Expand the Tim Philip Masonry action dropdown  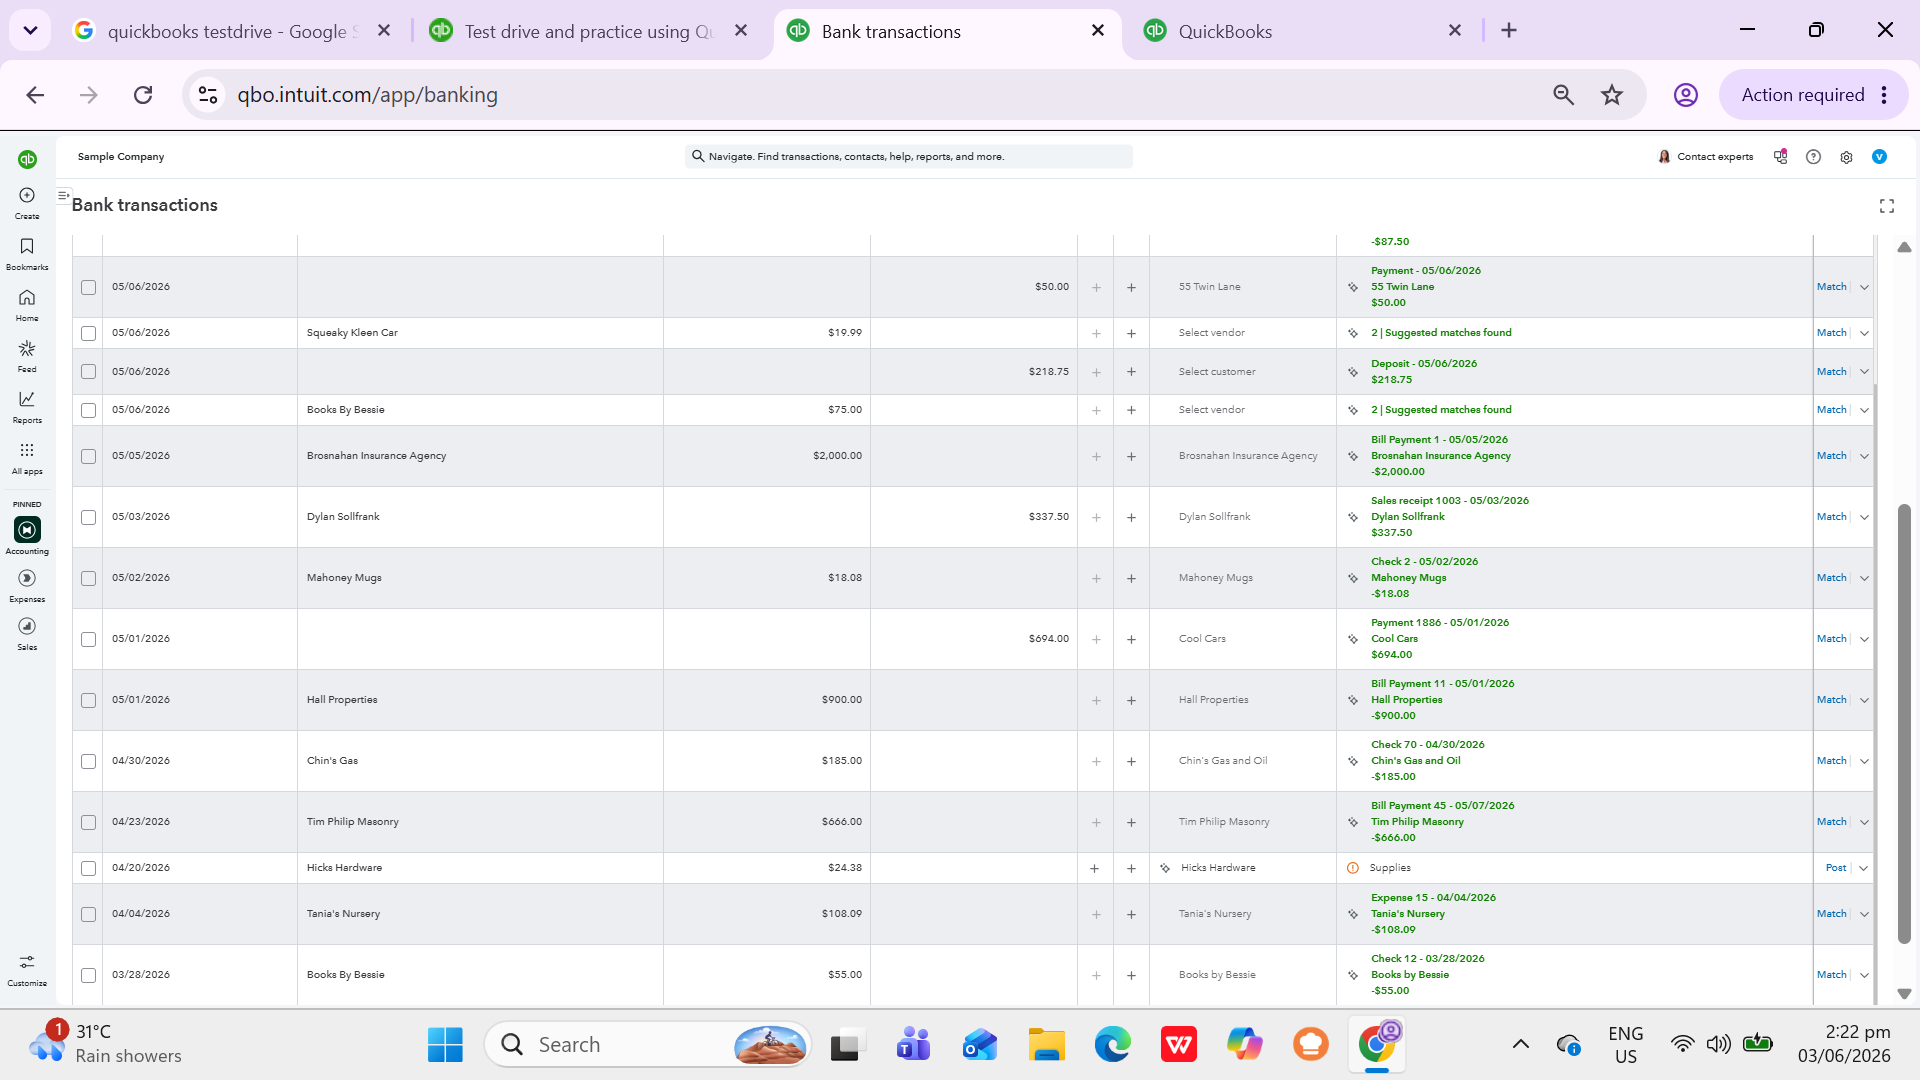[x=1864, y=822]
